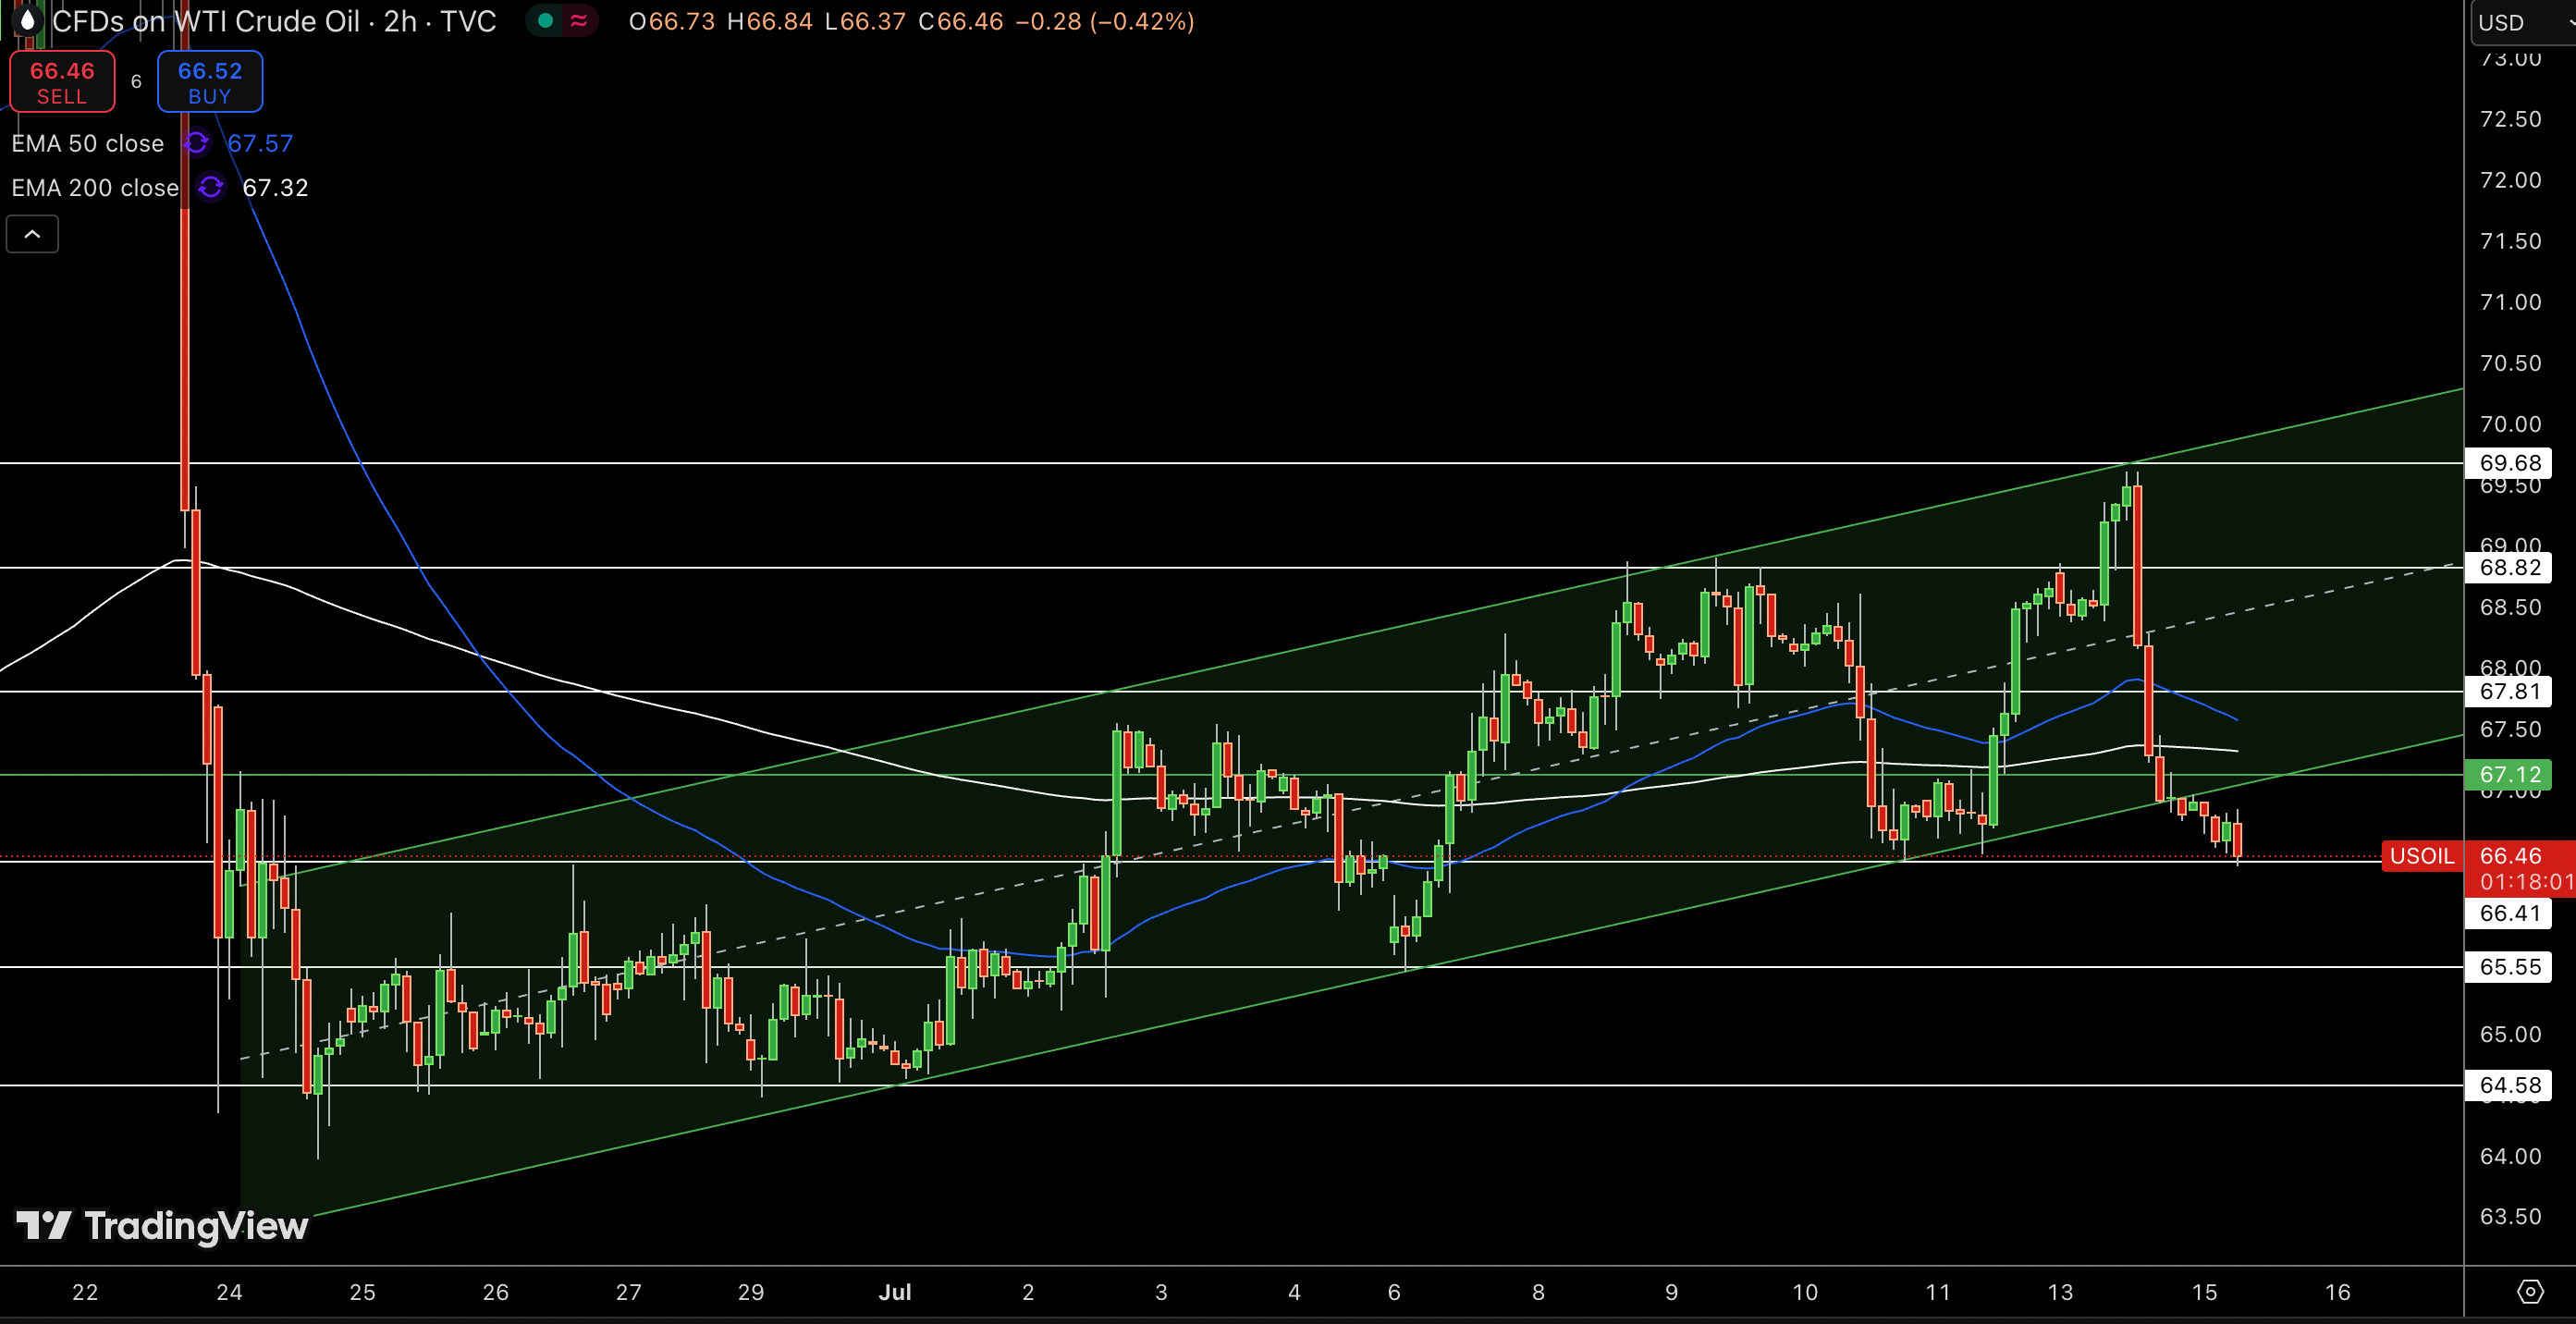The image size is (2576, 1324).
Task: Click the Jul month label on time axis
Action: pyautogui.click(x=895, y=1292)
